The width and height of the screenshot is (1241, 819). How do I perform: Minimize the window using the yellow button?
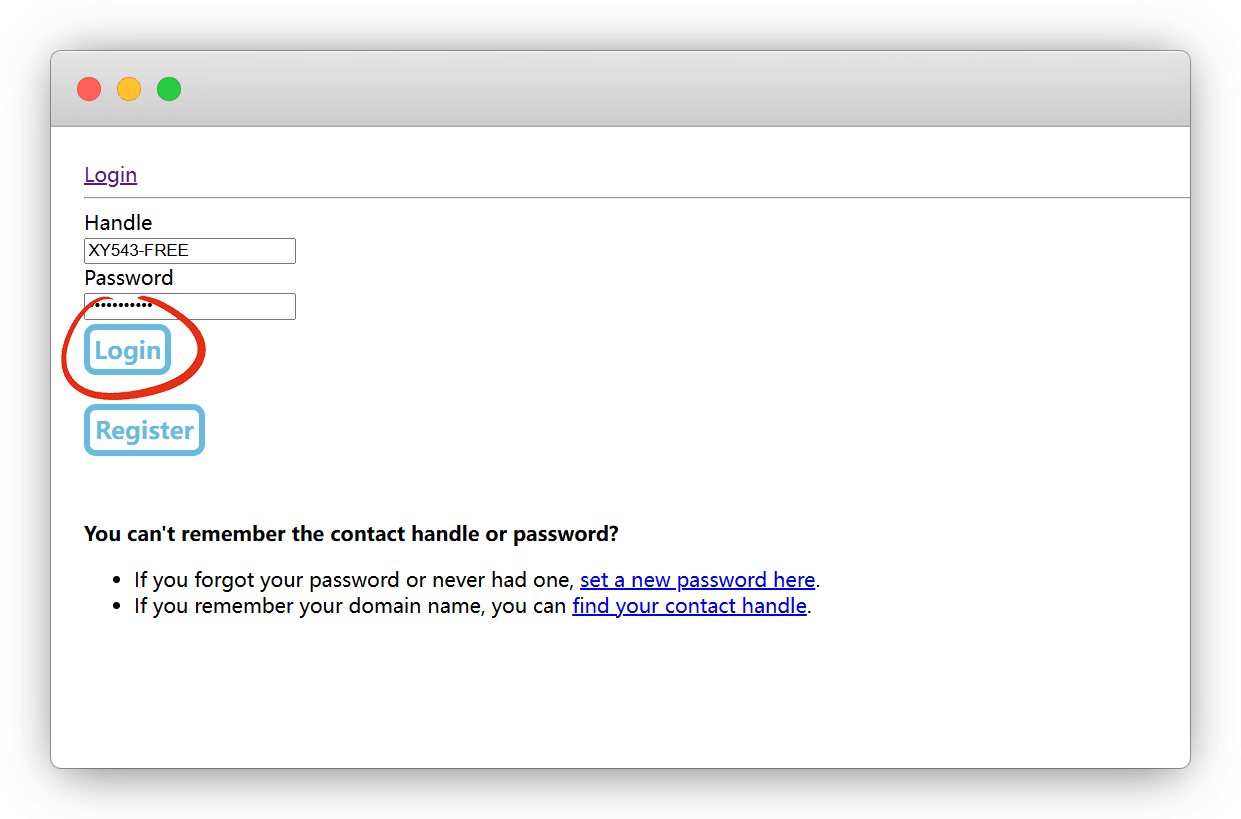(129, 89)
